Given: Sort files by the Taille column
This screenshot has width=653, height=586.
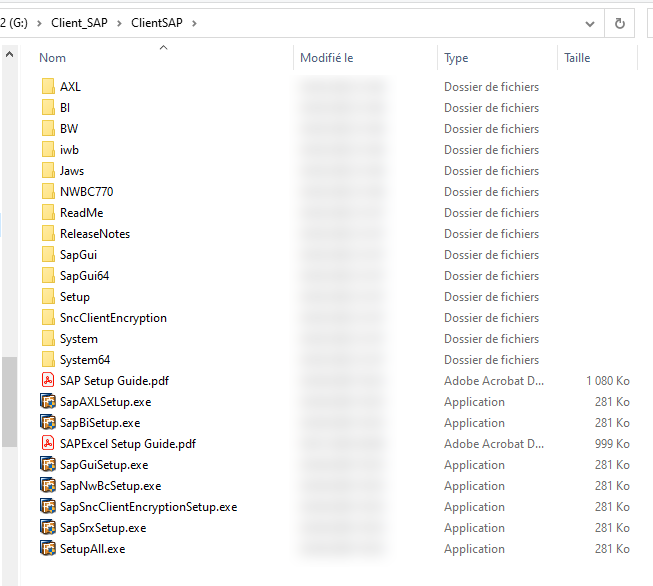Looking at the screenshot, I should [x=577, y=58].
